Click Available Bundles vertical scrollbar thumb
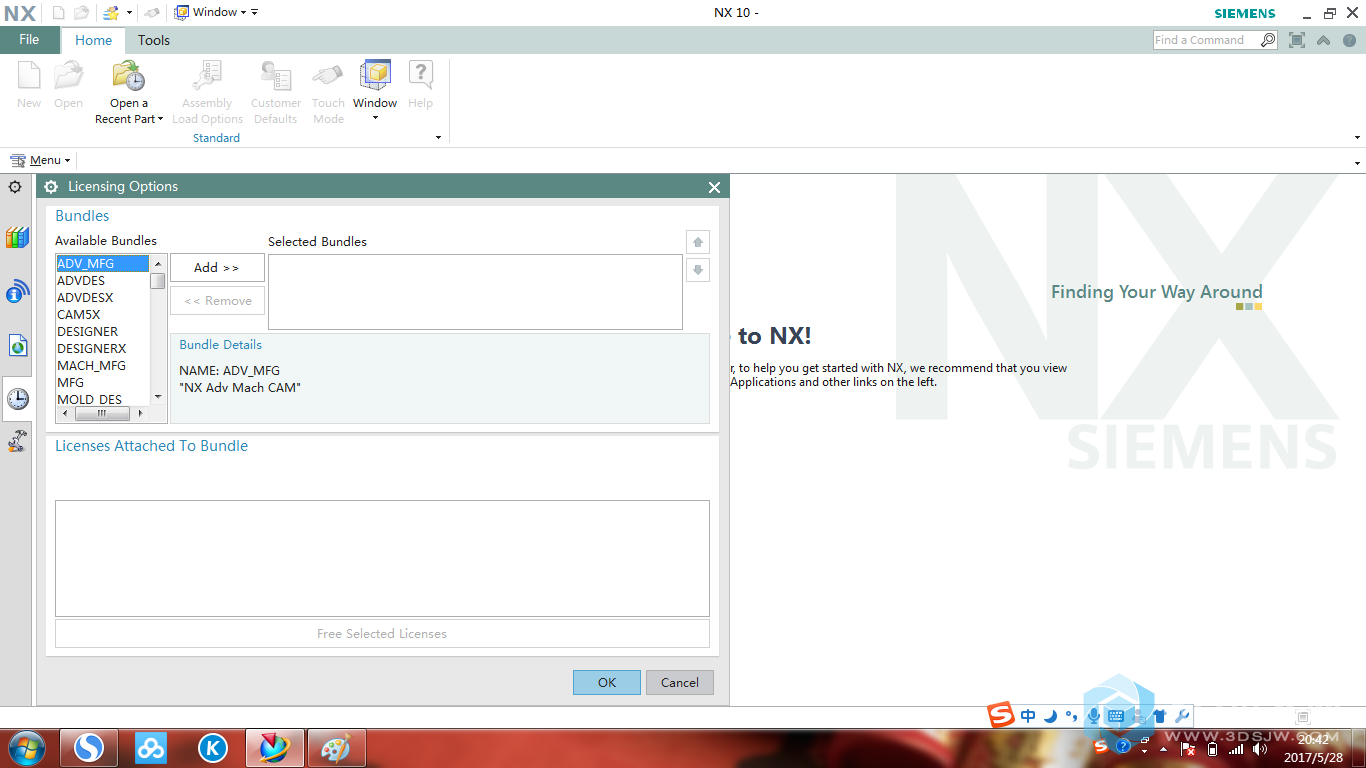The width and height of the screenshot is (1366, 768). click(x=158, y=280)
